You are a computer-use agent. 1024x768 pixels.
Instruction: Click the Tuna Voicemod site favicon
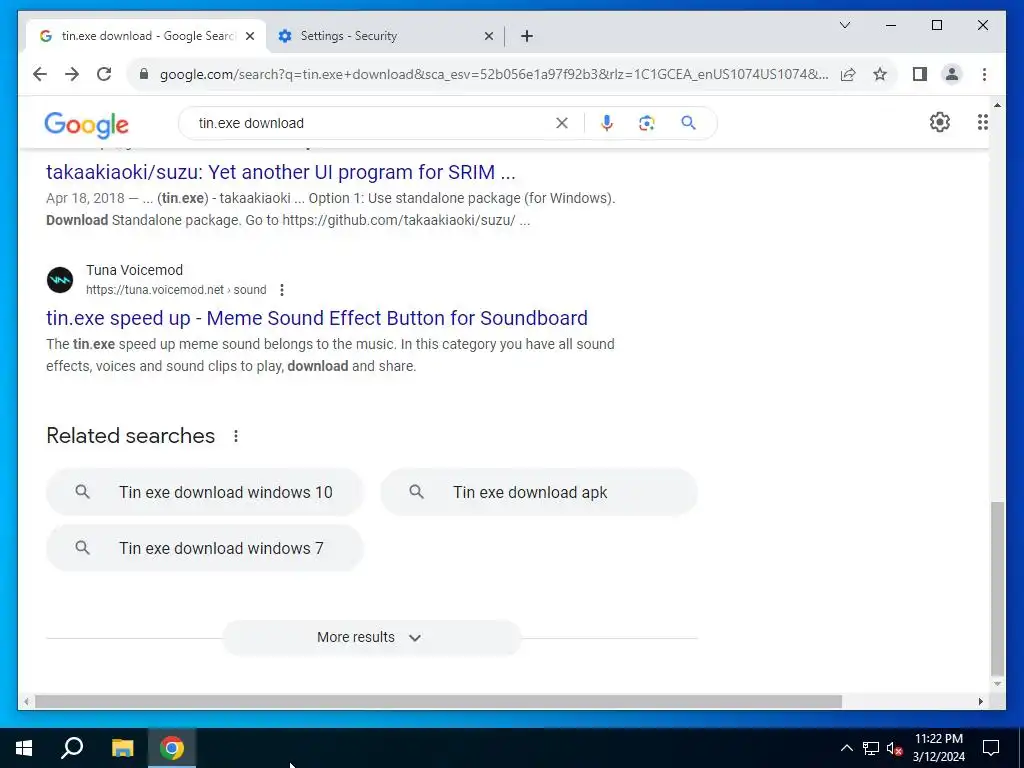coord(60,280)
